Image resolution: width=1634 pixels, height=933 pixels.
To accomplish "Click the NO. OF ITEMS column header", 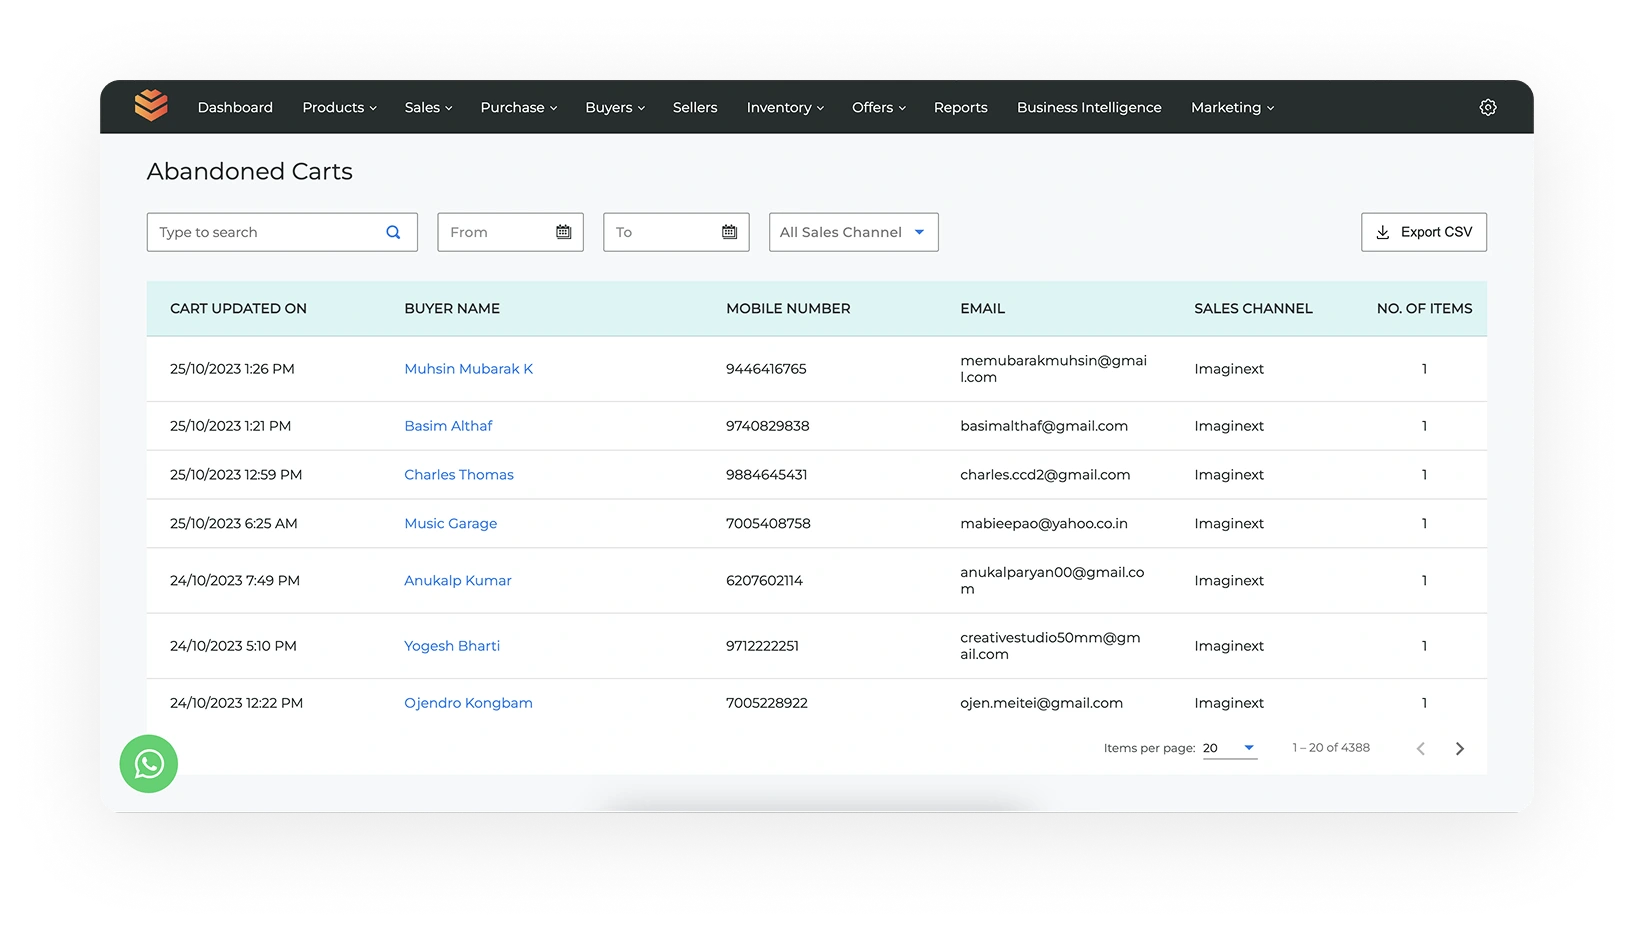I will (x=1424, y=309).
